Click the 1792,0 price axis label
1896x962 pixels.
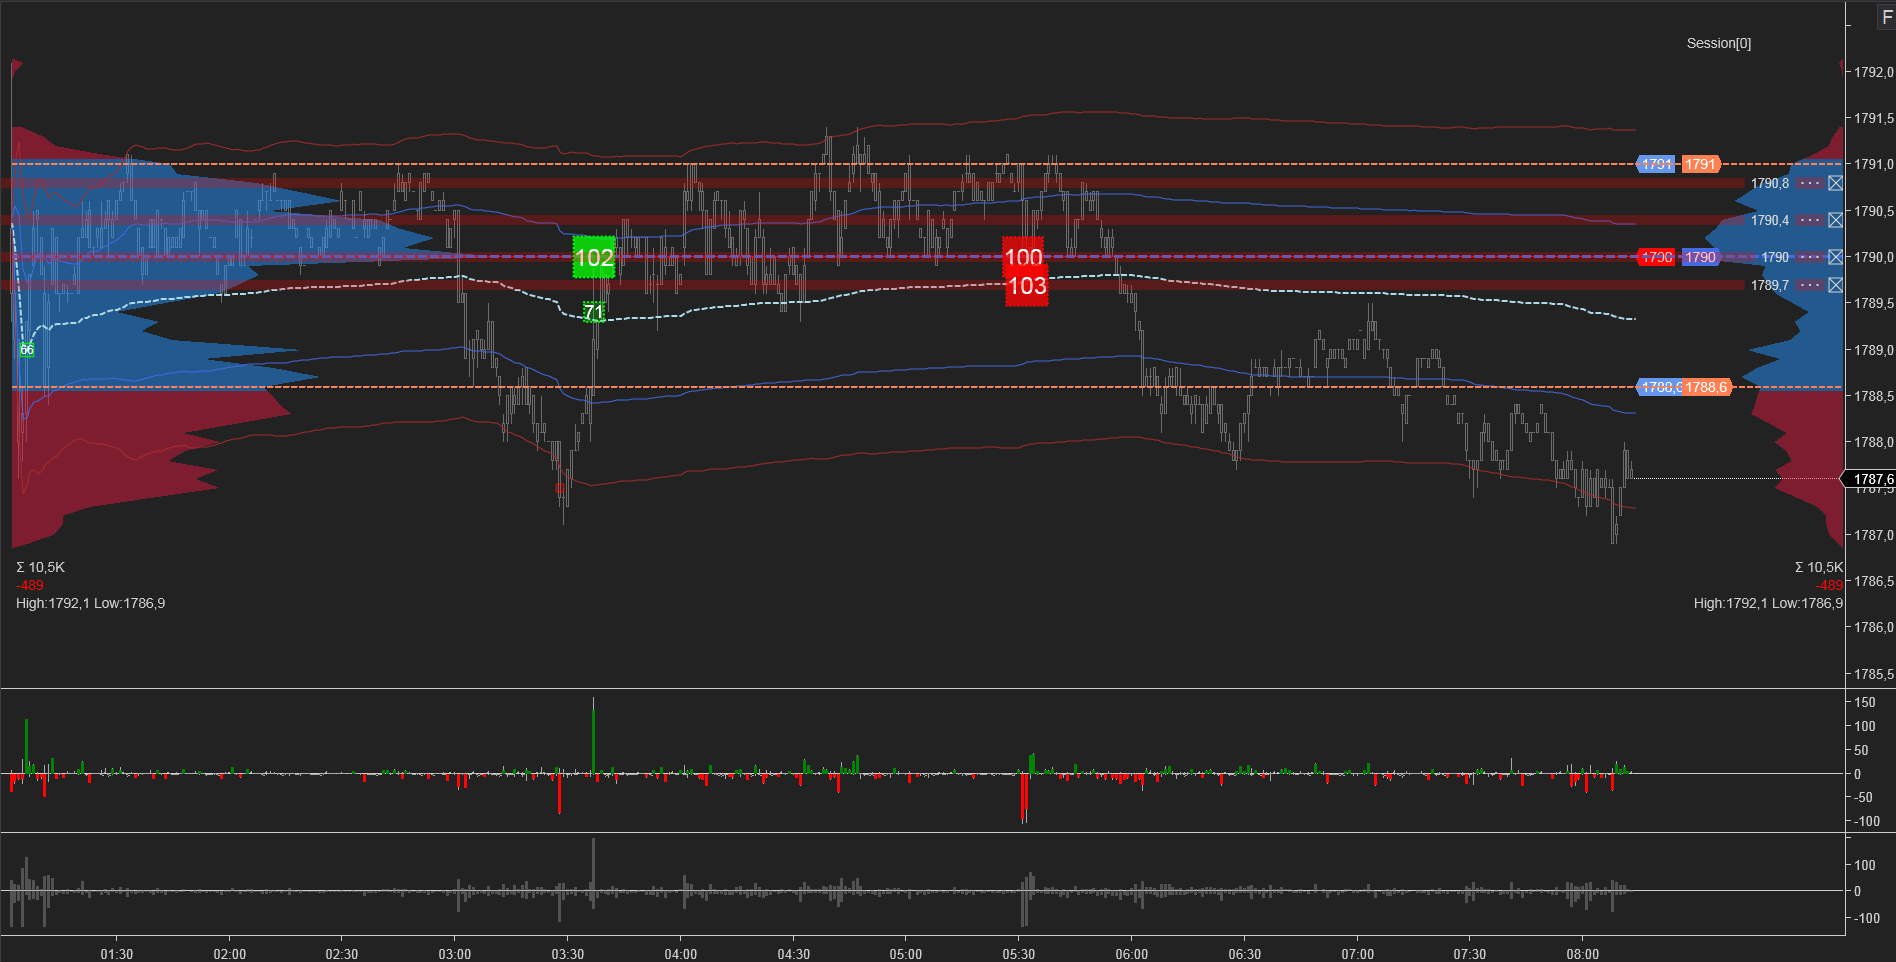pos(1874,72)
